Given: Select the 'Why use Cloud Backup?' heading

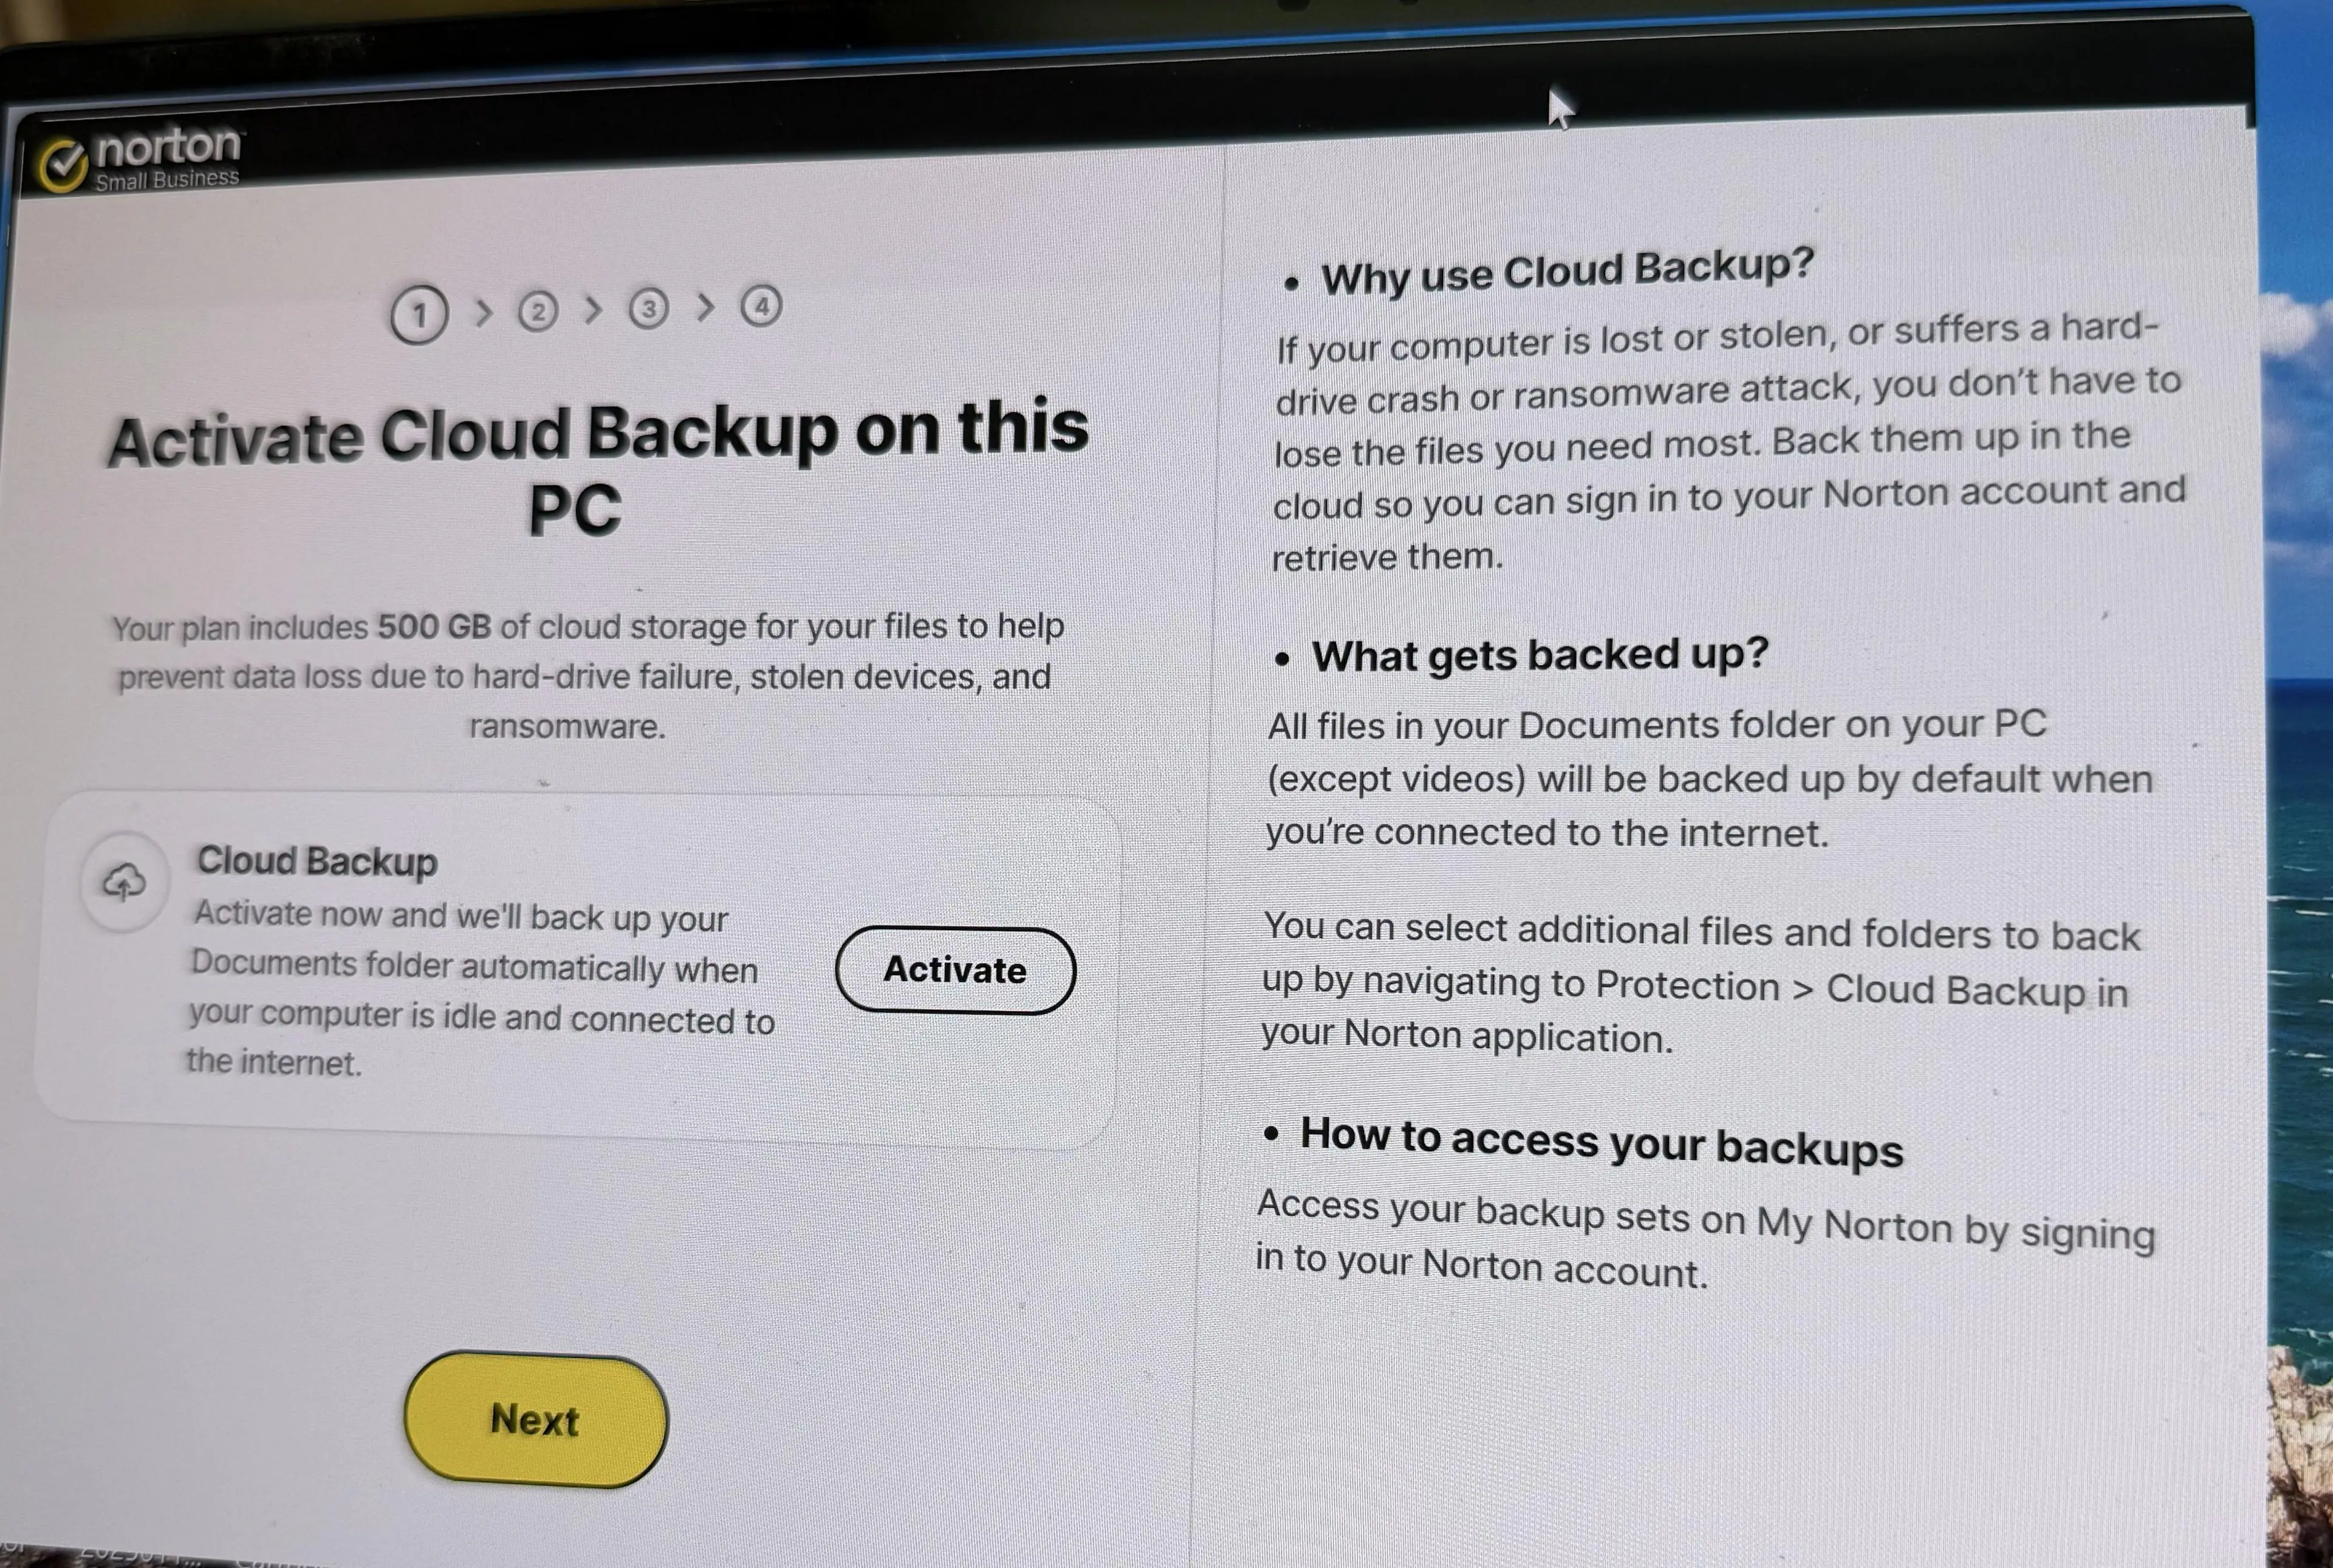Looking at the screenshot, I should click(1567, 271).
